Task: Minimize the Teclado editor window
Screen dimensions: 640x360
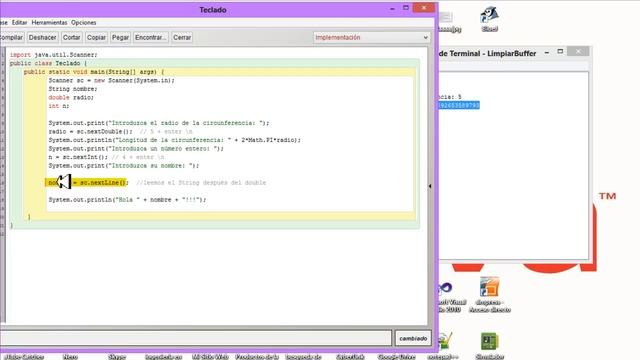Action: pos(392,8)
